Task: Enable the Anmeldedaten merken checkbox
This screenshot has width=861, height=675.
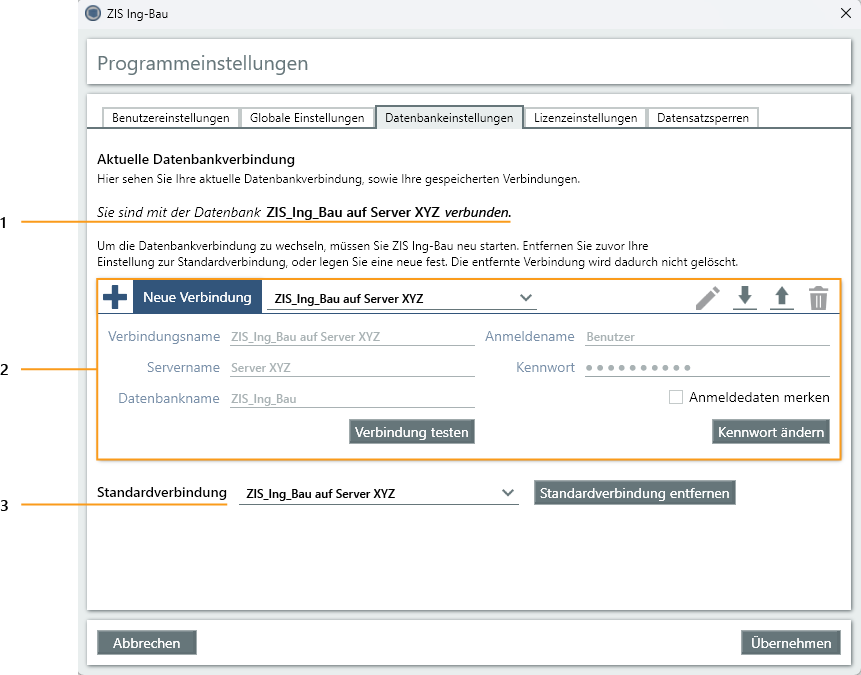Action: [x=676, y=397]
